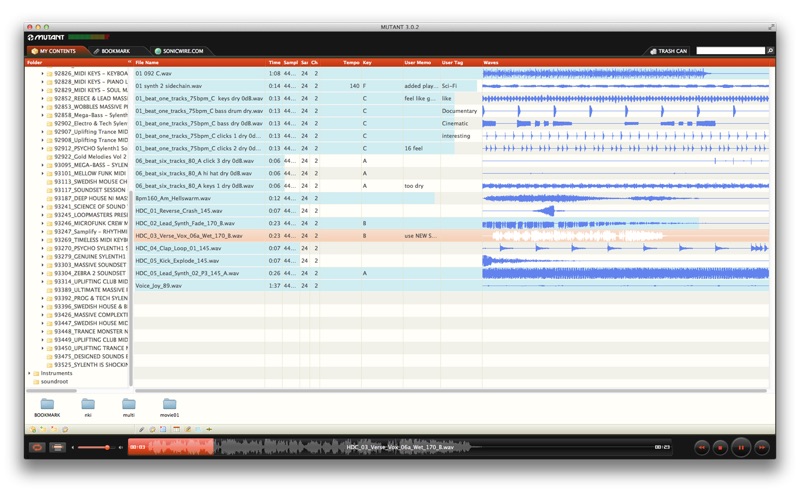Click the fast-forward button in transport
Viewport: 800px width, 500px height.
tap(762, 447)
